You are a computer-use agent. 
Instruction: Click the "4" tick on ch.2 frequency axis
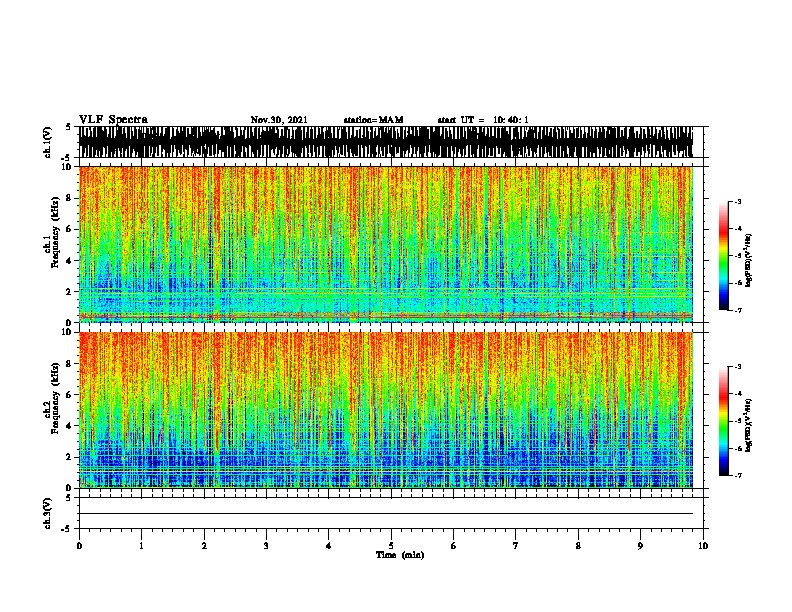click(x=70, y=426)
